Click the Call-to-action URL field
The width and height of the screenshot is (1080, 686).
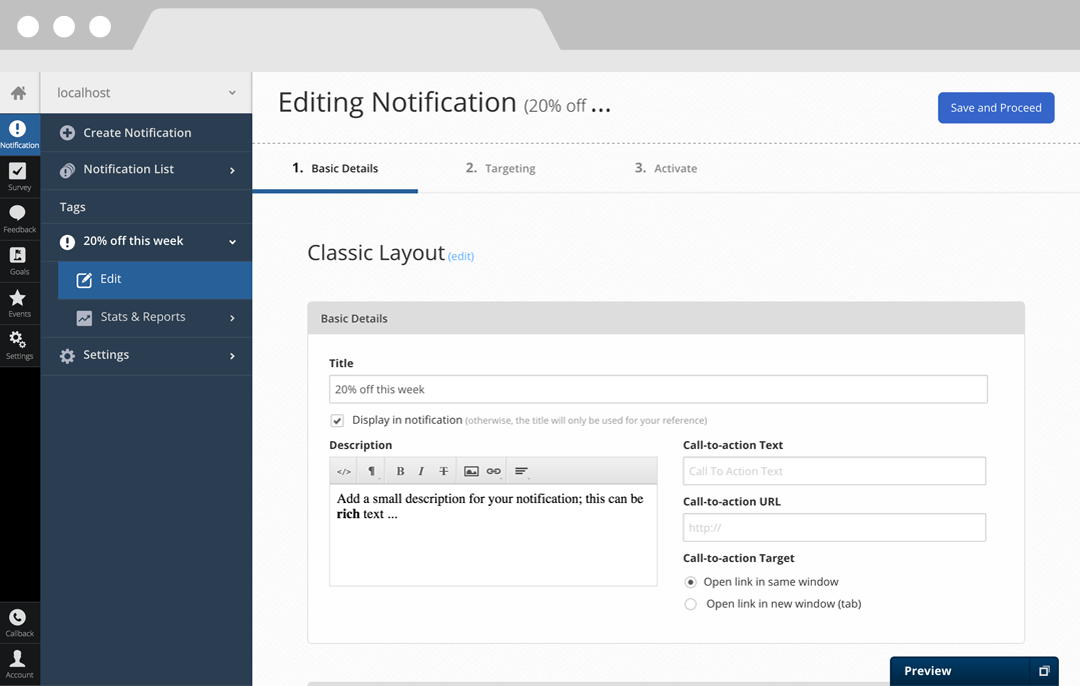click(x=834, y=528)
